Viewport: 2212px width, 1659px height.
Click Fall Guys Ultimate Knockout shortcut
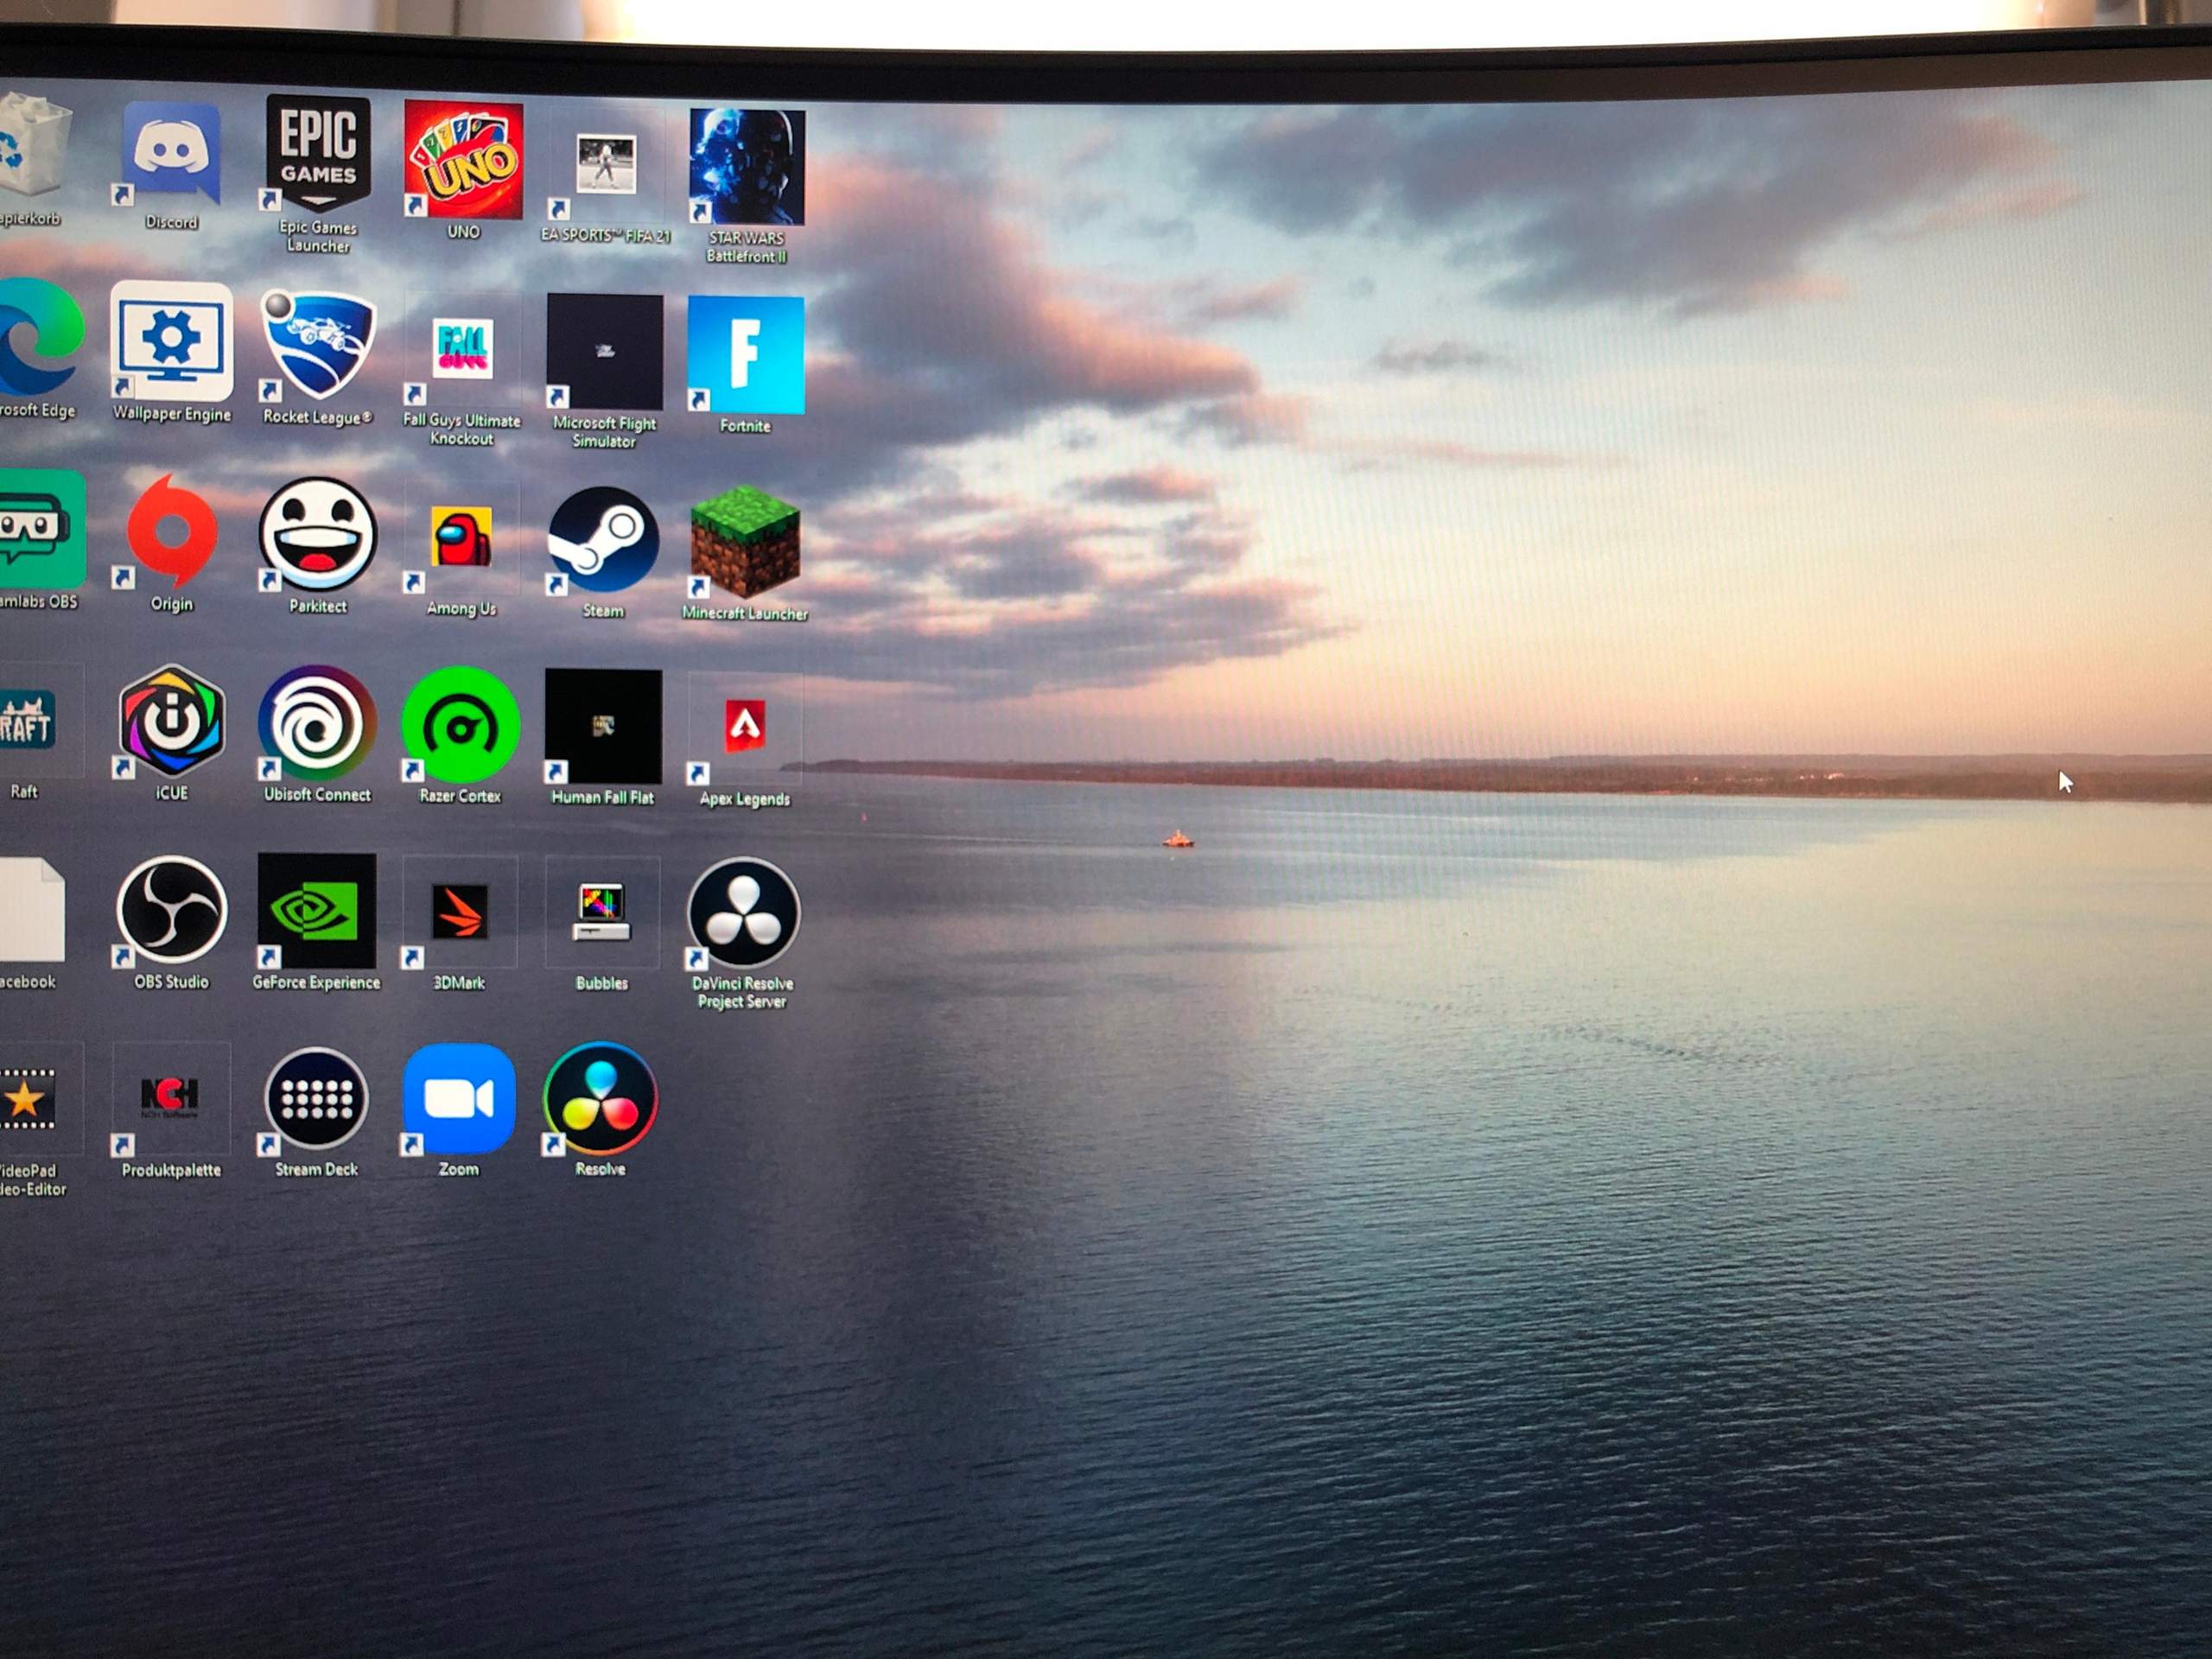[462, 348]
